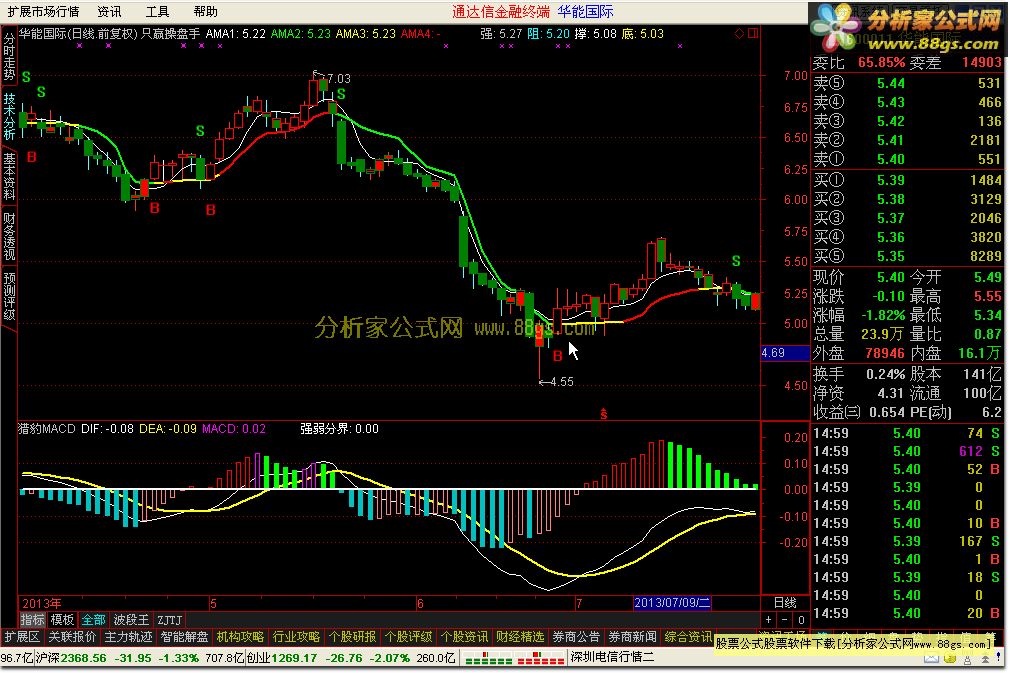Switch to the 分时走势 side tab

[x=9, y=57]
